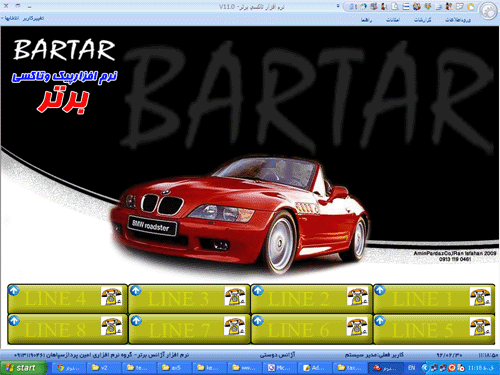The height and width of the screenshot is (375, 500).
Task: Expand the quick access toolbar customize arrow
Action: click(338, 6)
